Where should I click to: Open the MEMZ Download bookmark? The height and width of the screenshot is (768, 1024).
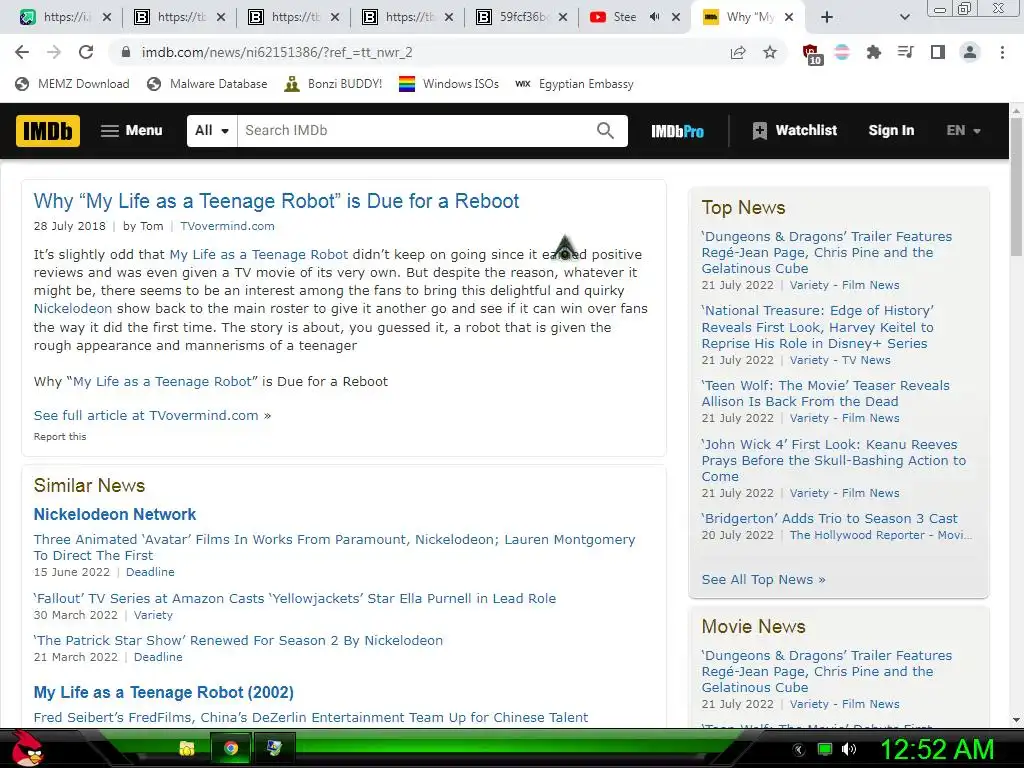point(72,84)
